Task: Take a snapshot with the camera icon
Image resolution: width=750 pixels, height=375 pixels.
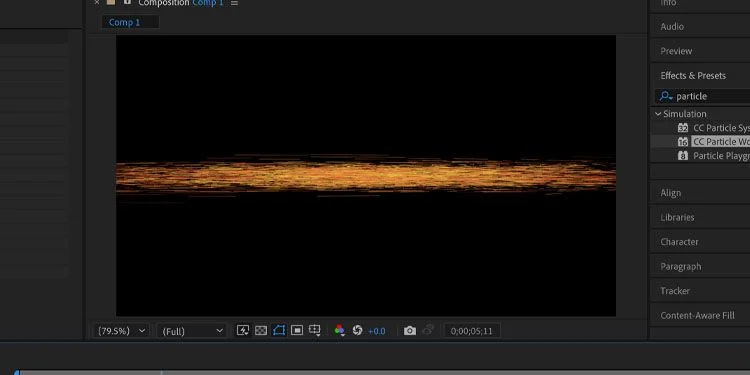Action: pos(409,331)
